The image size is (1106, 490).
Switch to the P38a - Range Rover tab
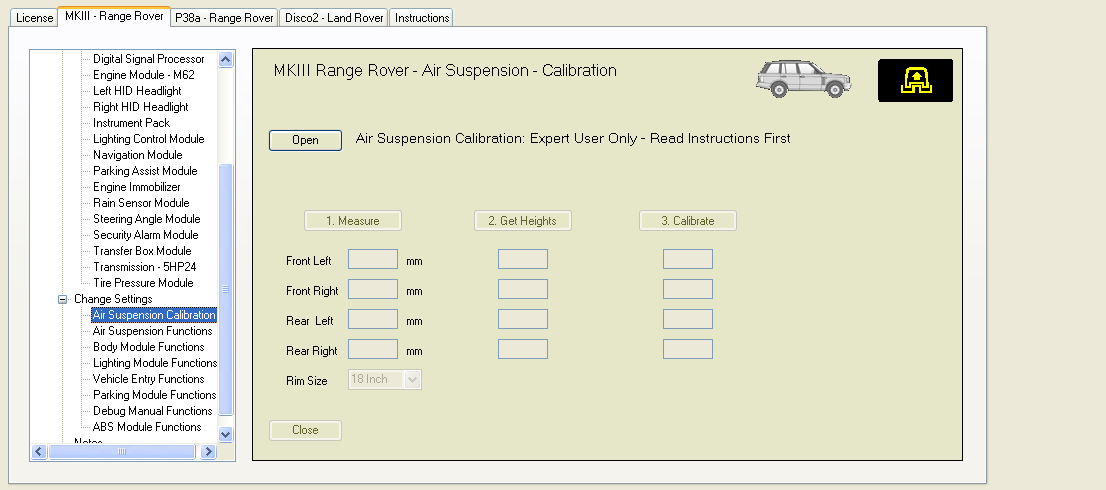click(224, 18)
